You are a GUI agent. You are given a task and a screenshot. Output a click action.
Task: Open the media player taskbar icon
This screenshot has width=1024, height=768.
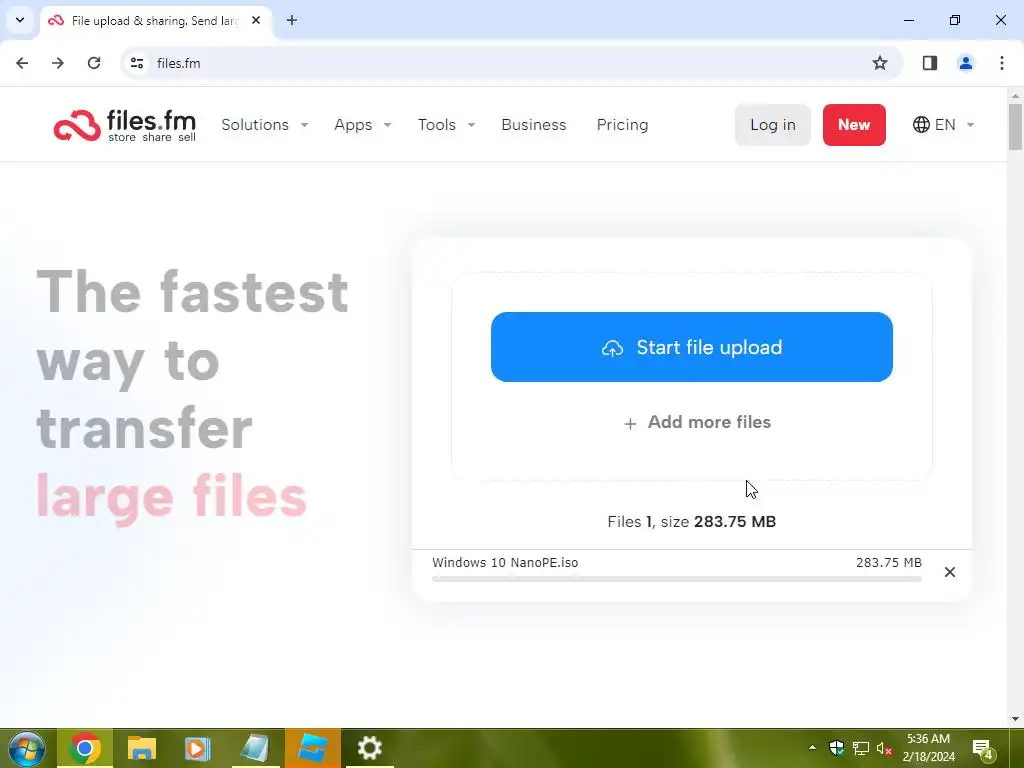[197, 748]
